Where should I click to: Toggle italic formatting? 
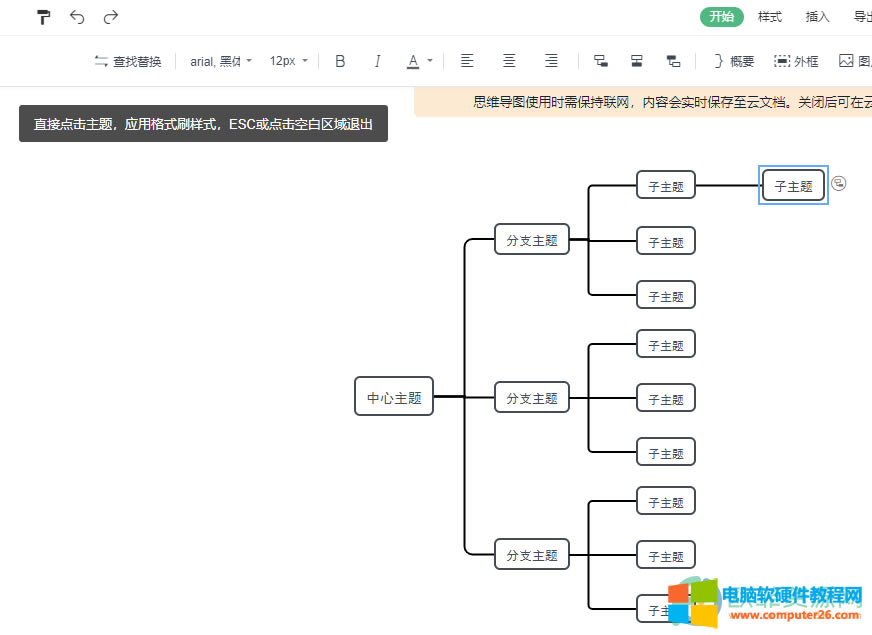point(377,61)
